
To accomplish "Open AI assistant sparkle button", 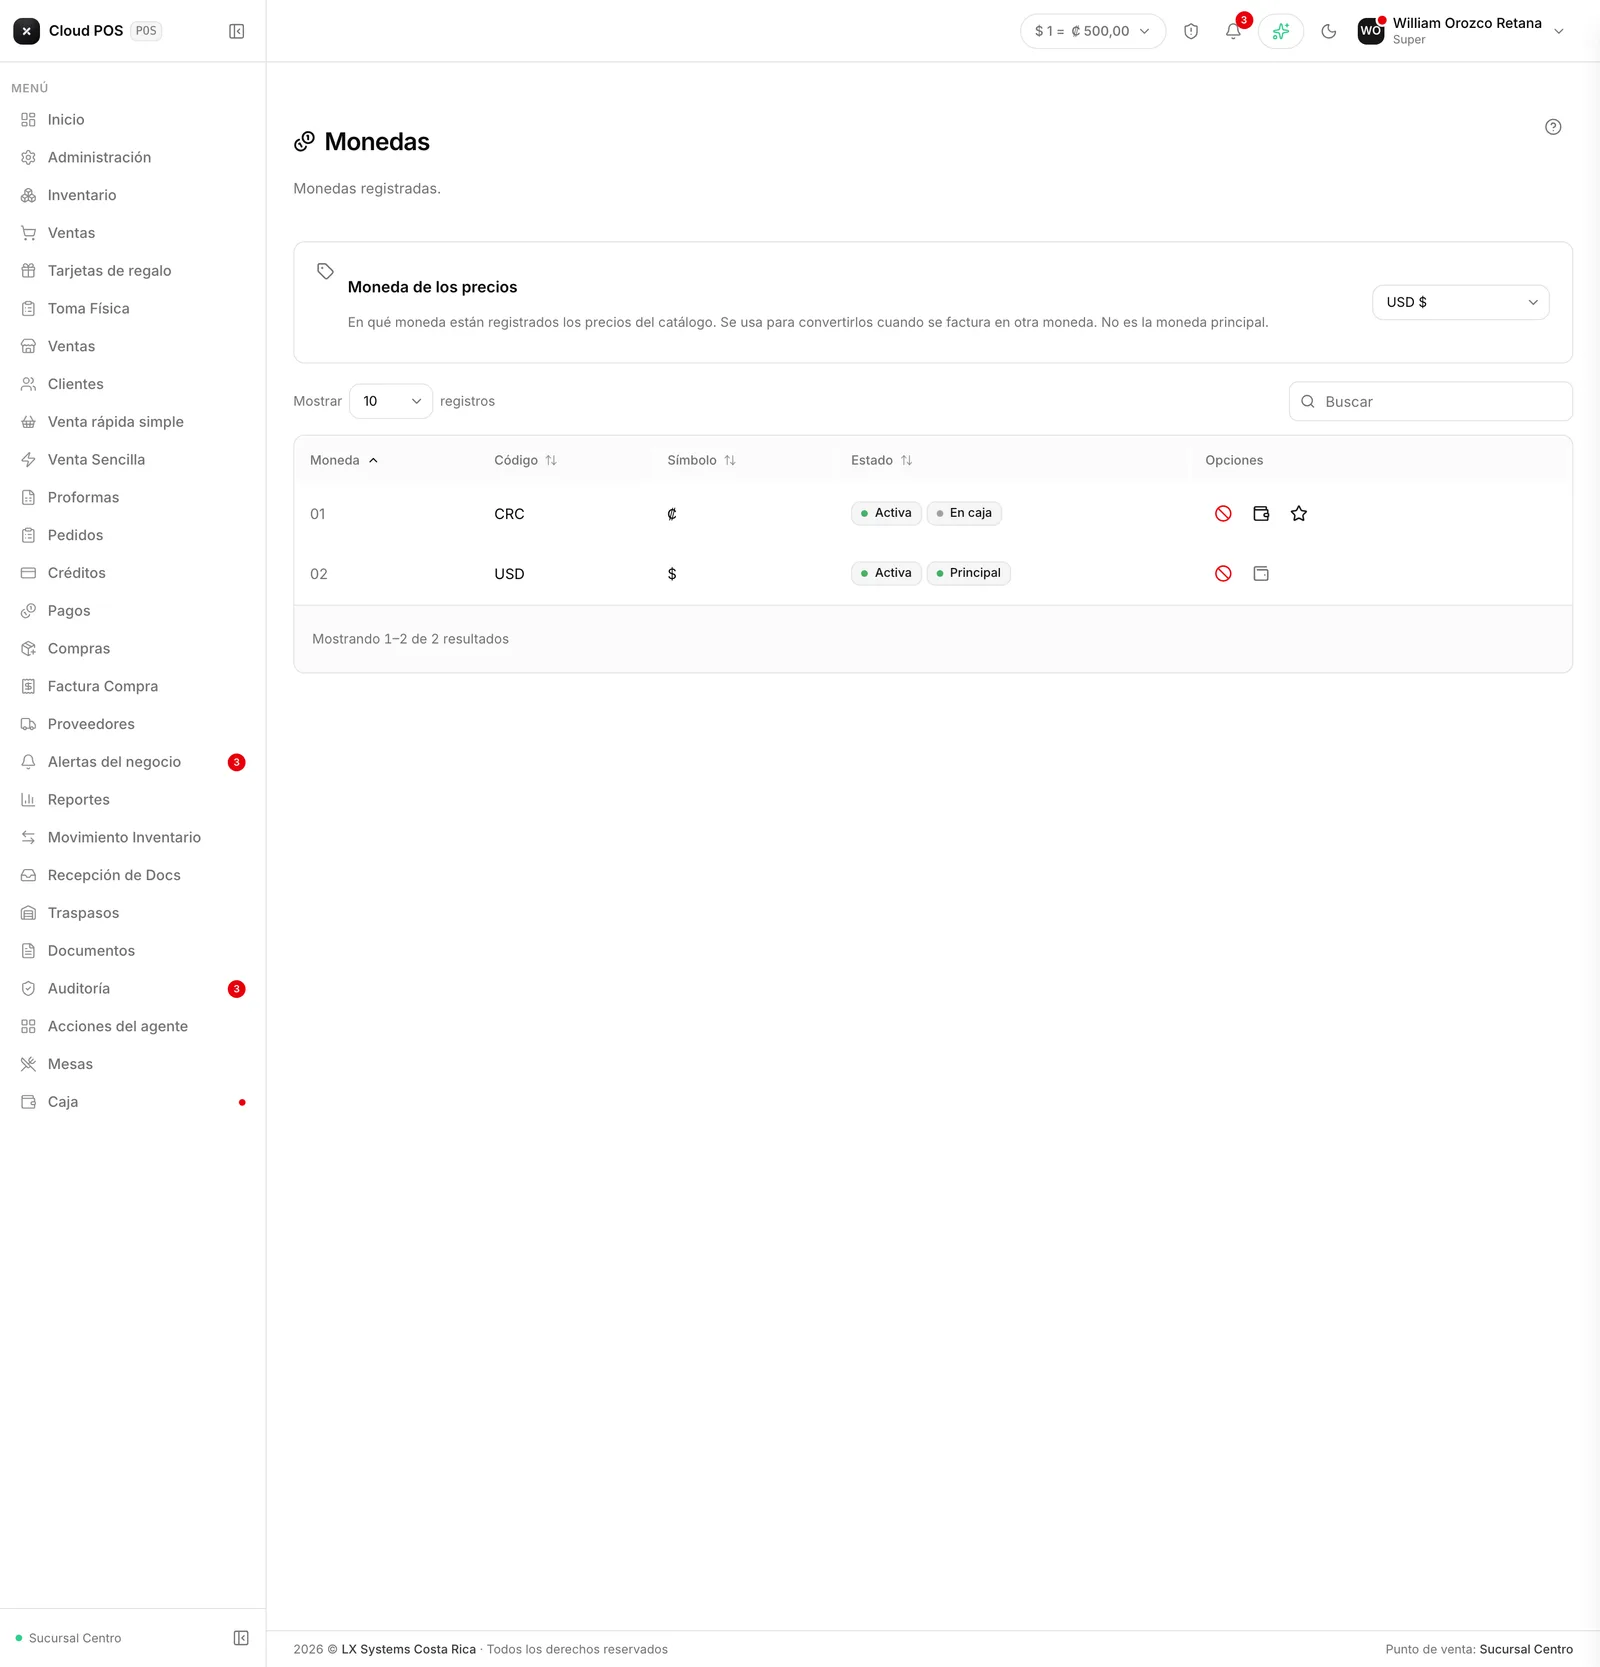I will coord(1281,31).
